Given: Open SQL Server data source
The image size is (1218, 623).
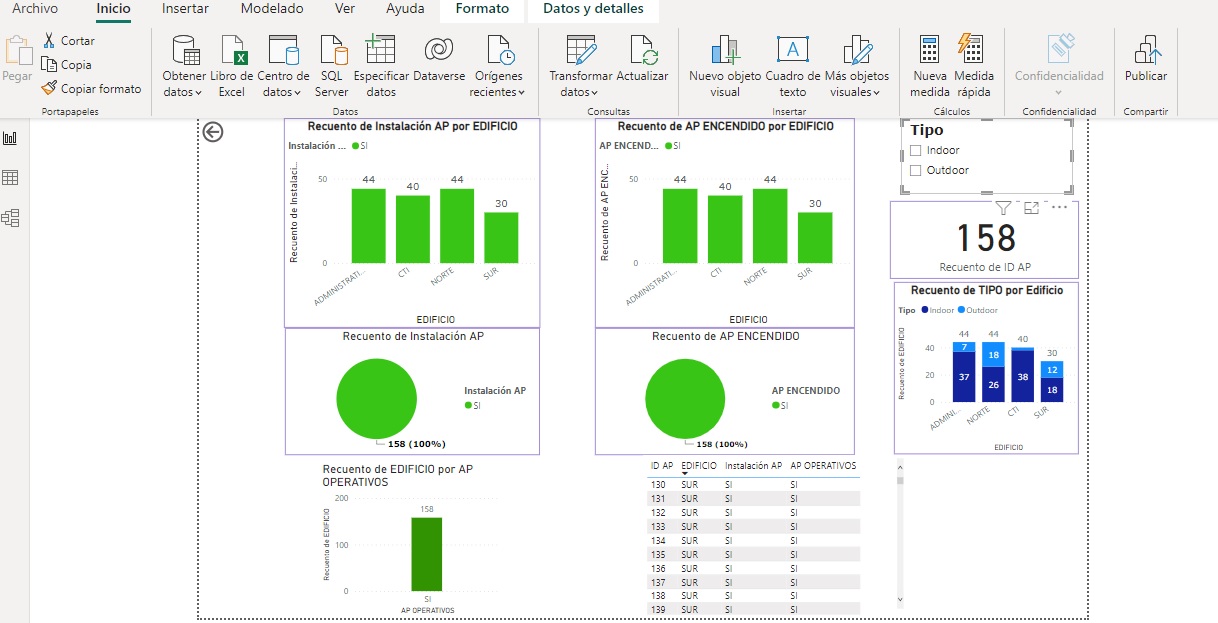Looking at the screenshot, I should [x=332, y=52].
